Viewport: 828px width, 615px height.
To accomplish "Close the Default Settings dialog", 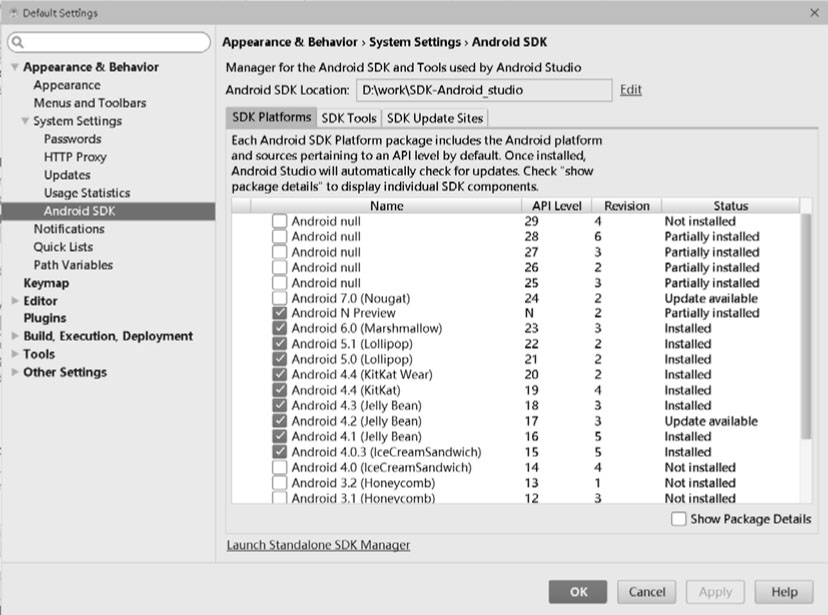I will coord(814,13).
